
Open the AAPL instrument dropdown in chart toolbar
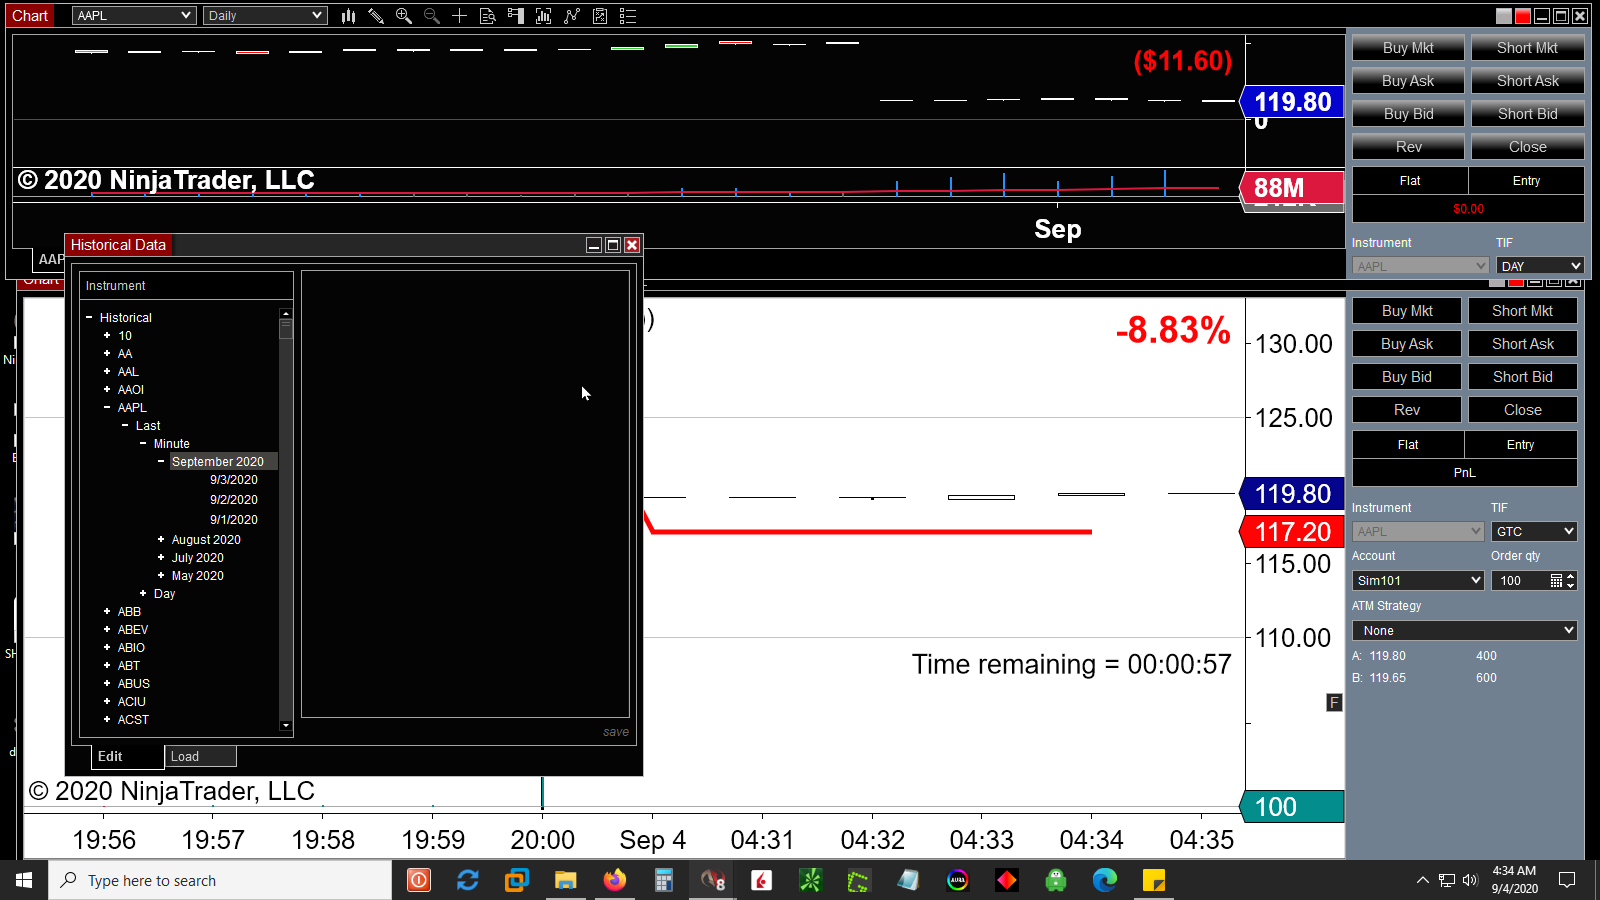[134, 16]
